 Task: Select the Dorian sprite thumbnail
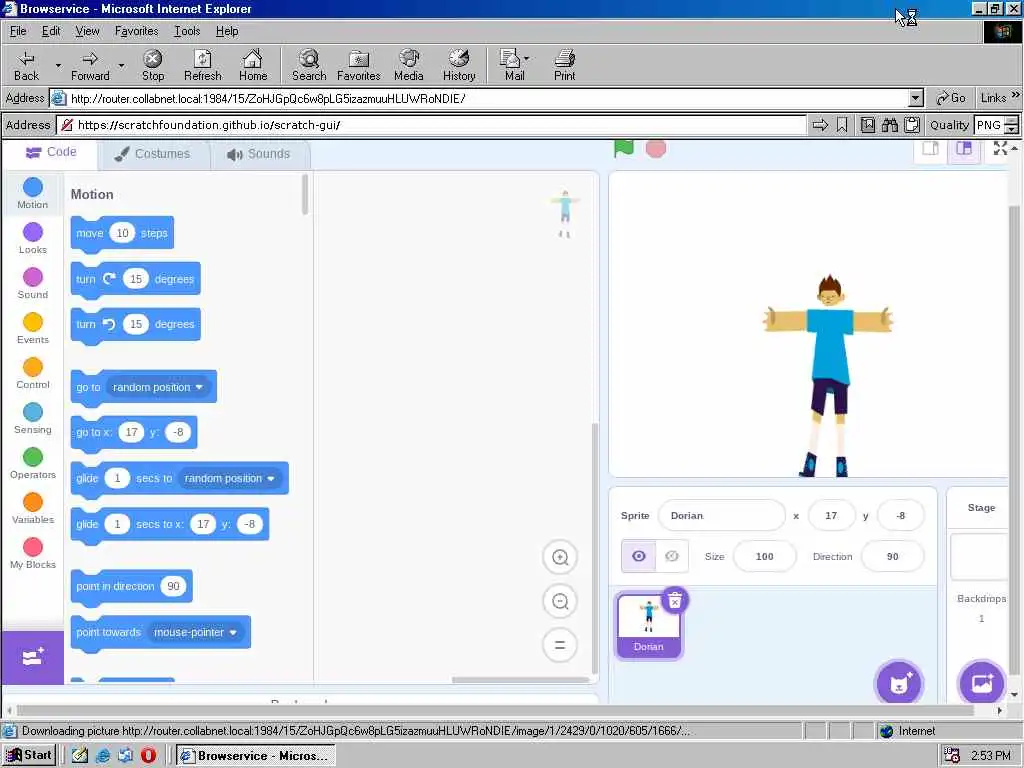coord(648,626)
